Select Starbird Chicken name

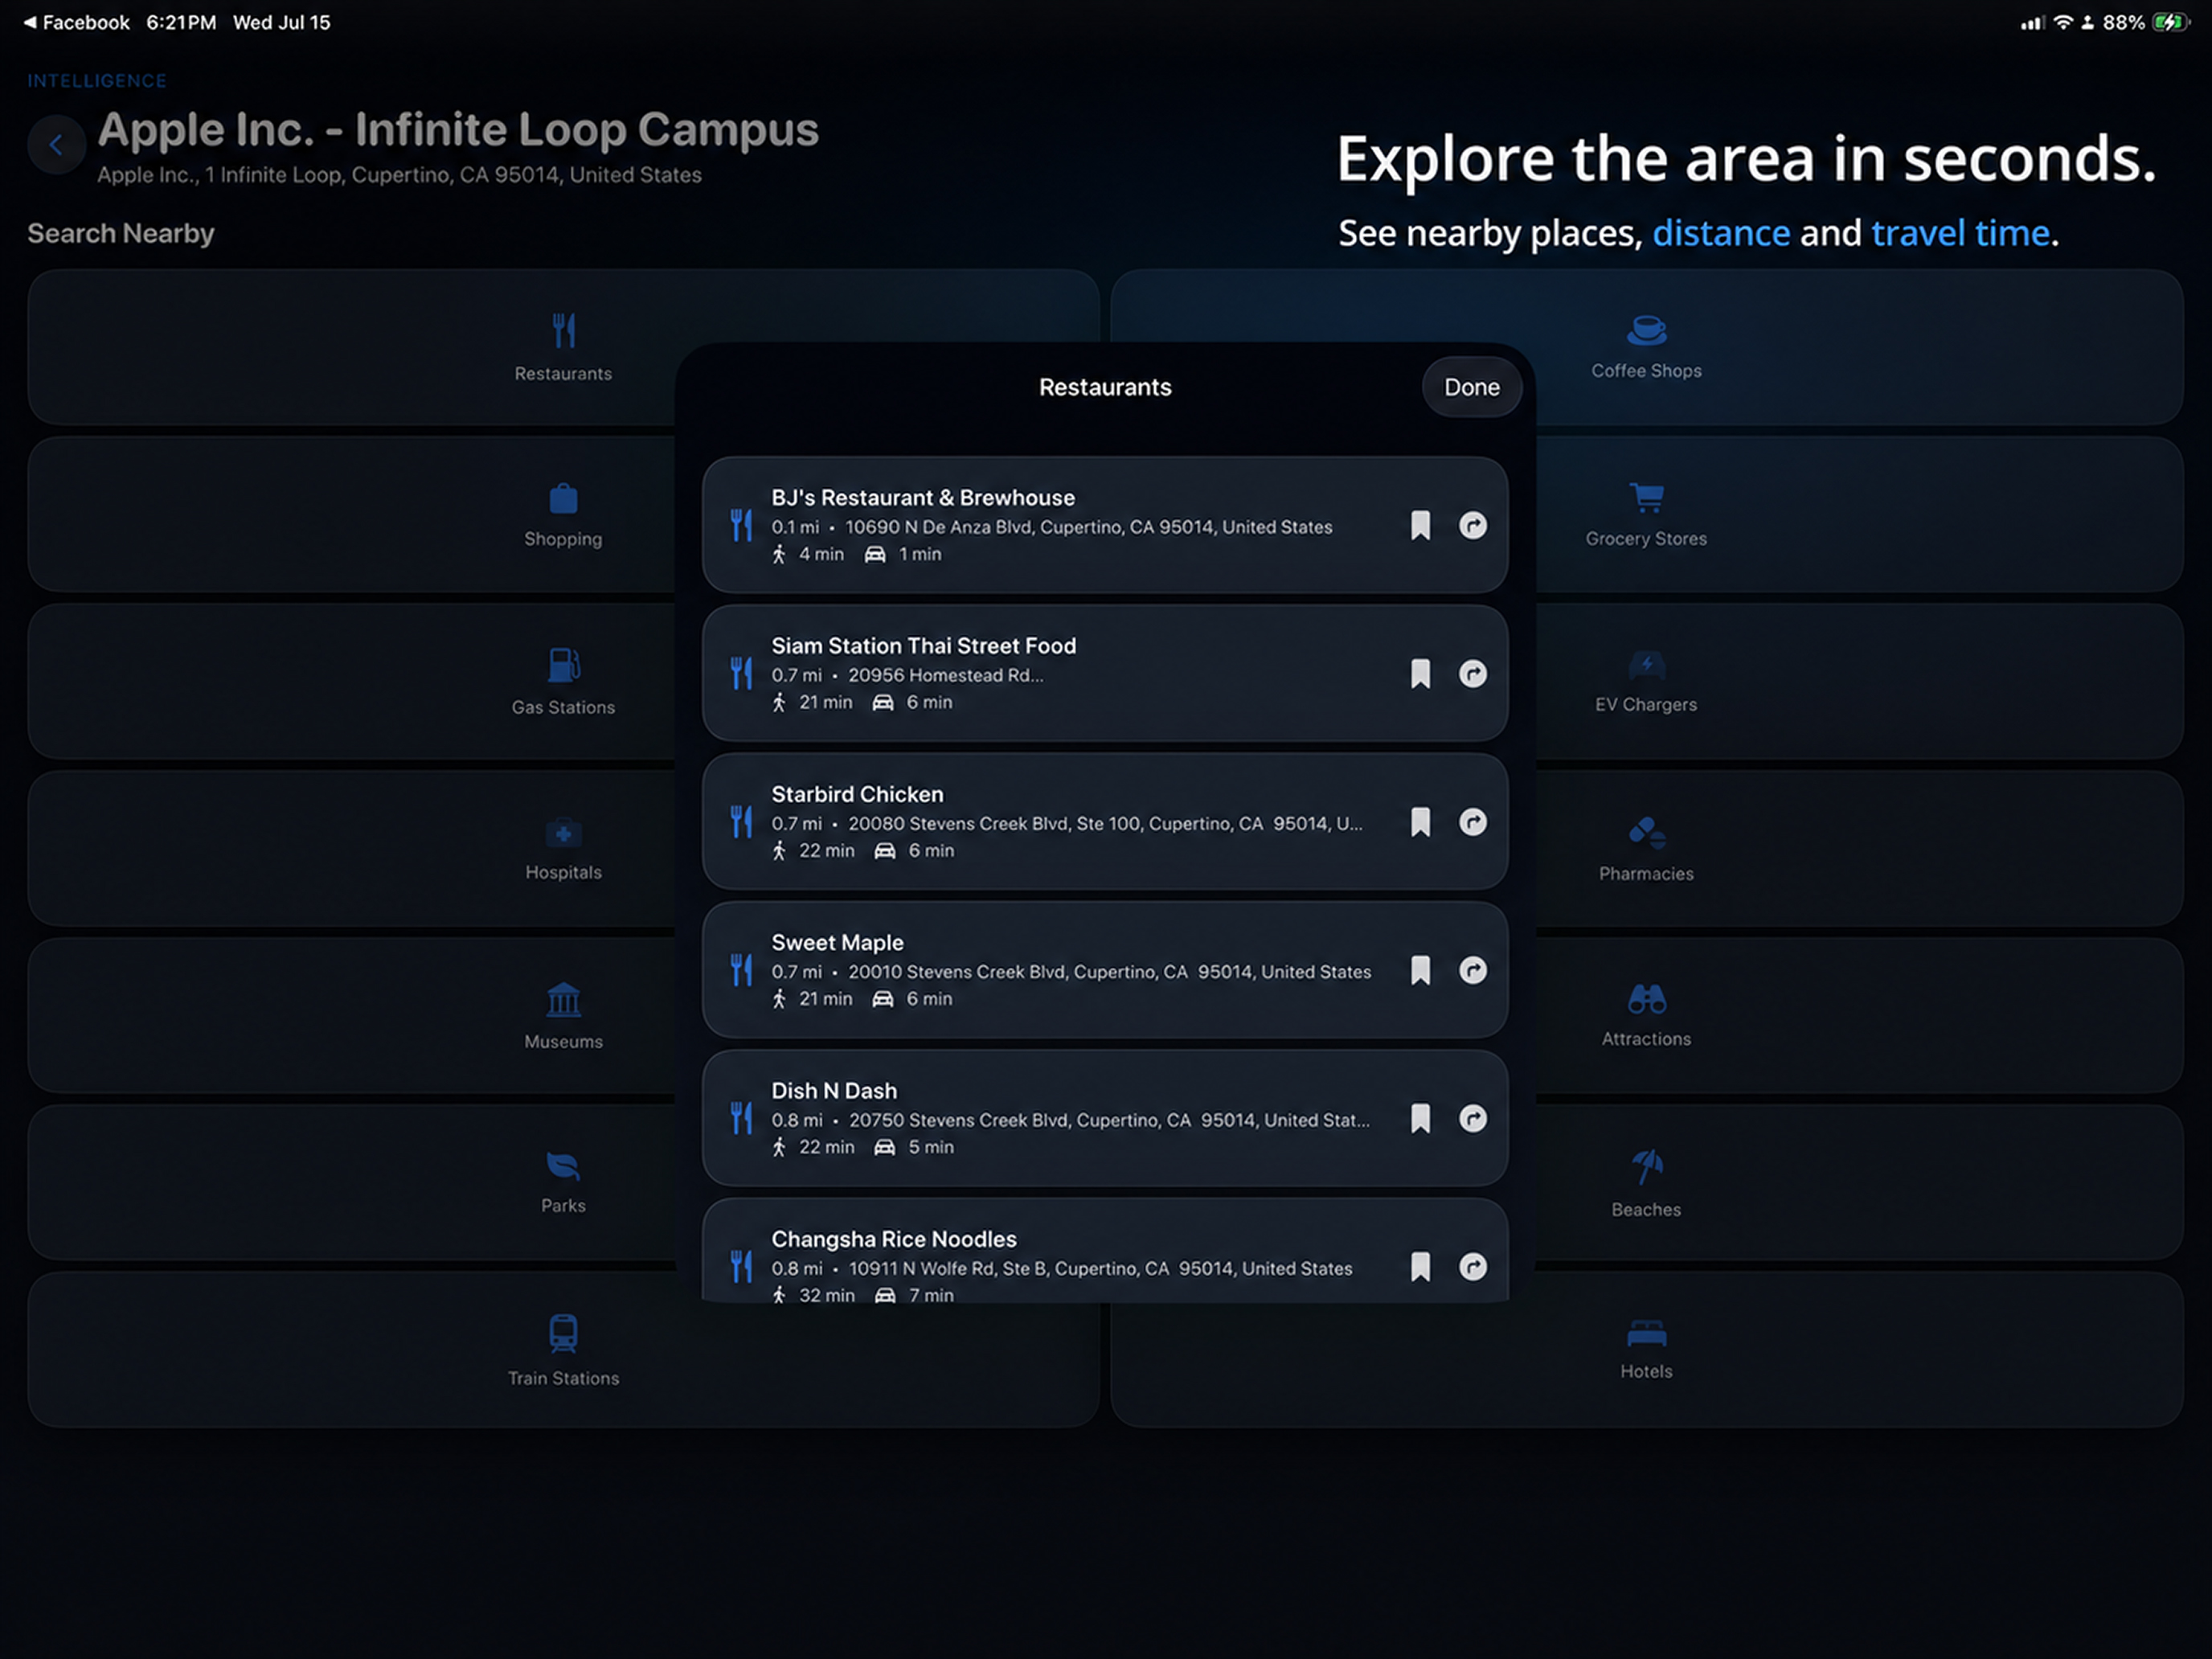tap(857, 794)
